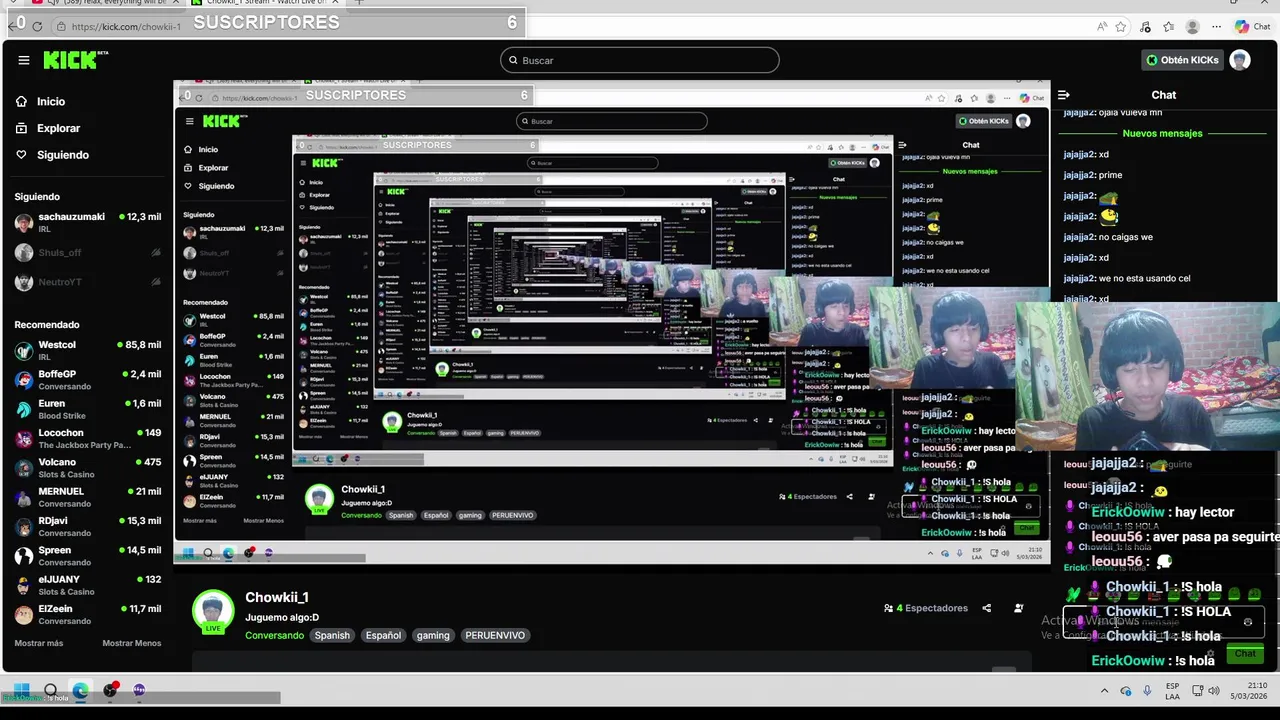Open sachauzumaki's channel in the Siguiendo list
Image resolution: width=1280 pixels, height=720 pixels.
[x=88, y=223]
